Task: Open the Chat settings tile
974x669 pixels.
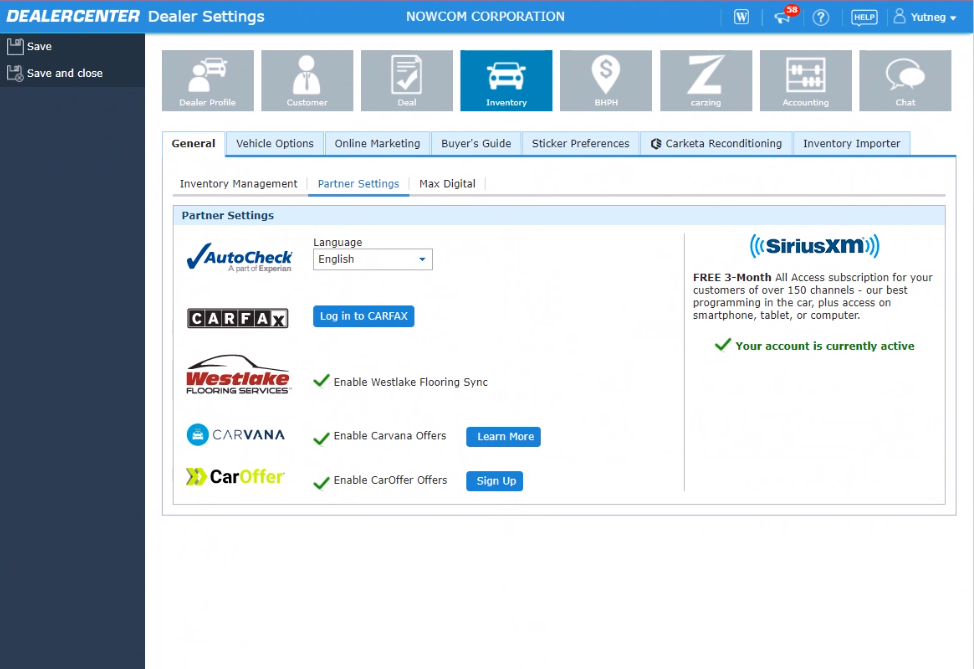Action: pyautogui.click(x=905, y=81)
